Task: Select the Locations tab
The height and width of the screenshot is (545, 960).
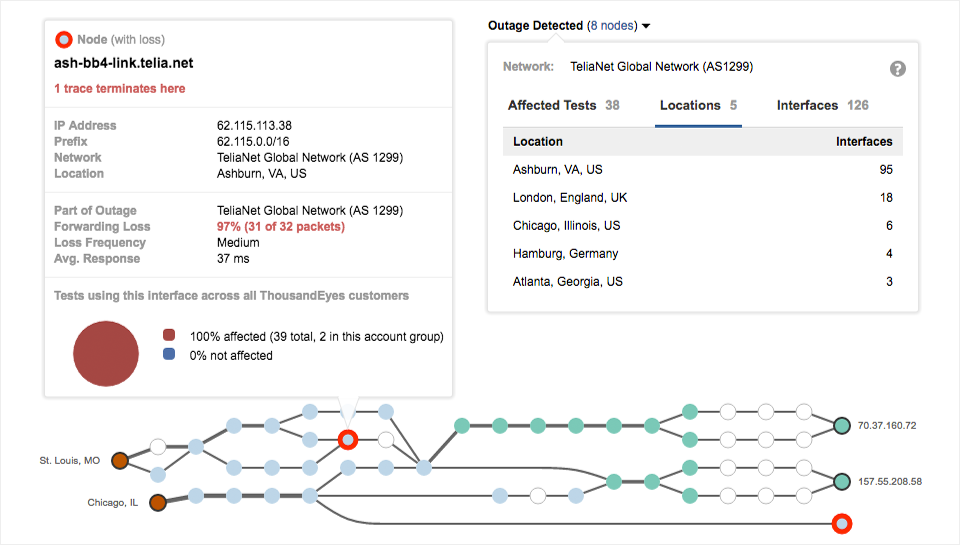Action: click(x=698, y=105)
